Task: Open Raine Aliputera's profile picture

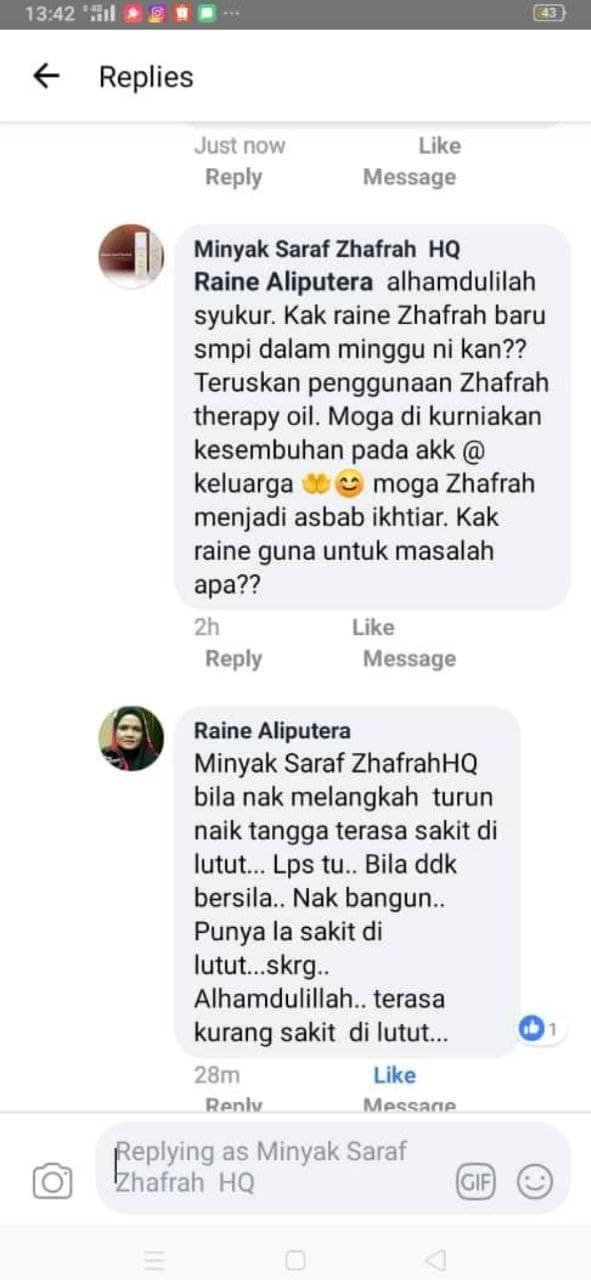Action: pos(131,739)
